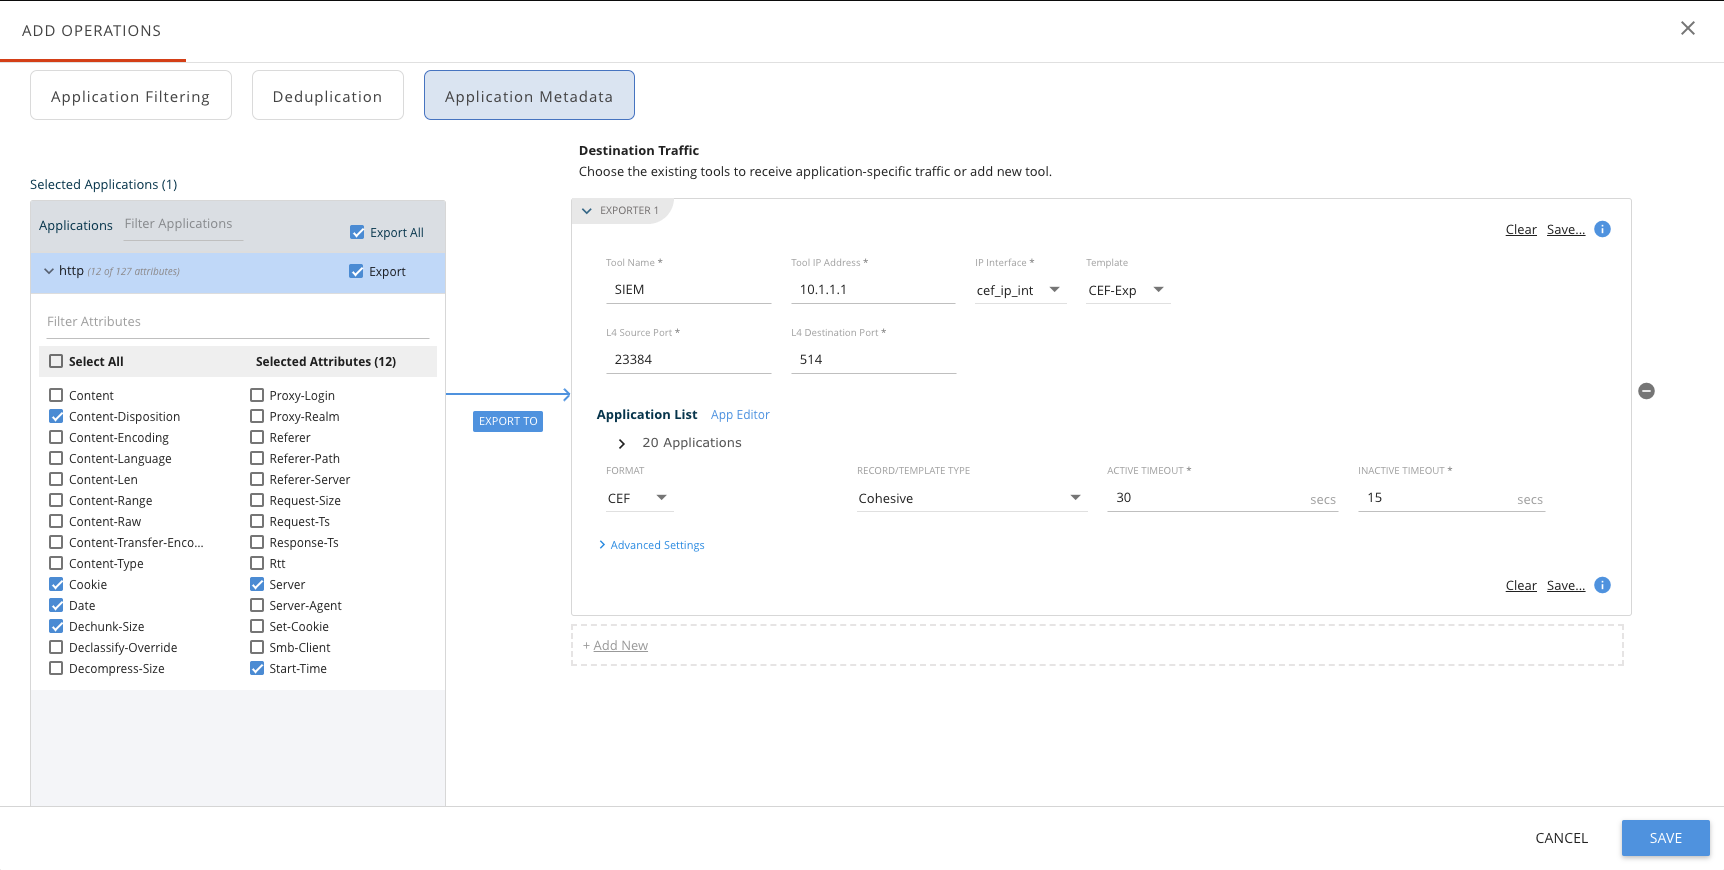Viewport: 1724px width, 870px height.
Task: Uncheck the Server attribute
Action: 257,584
